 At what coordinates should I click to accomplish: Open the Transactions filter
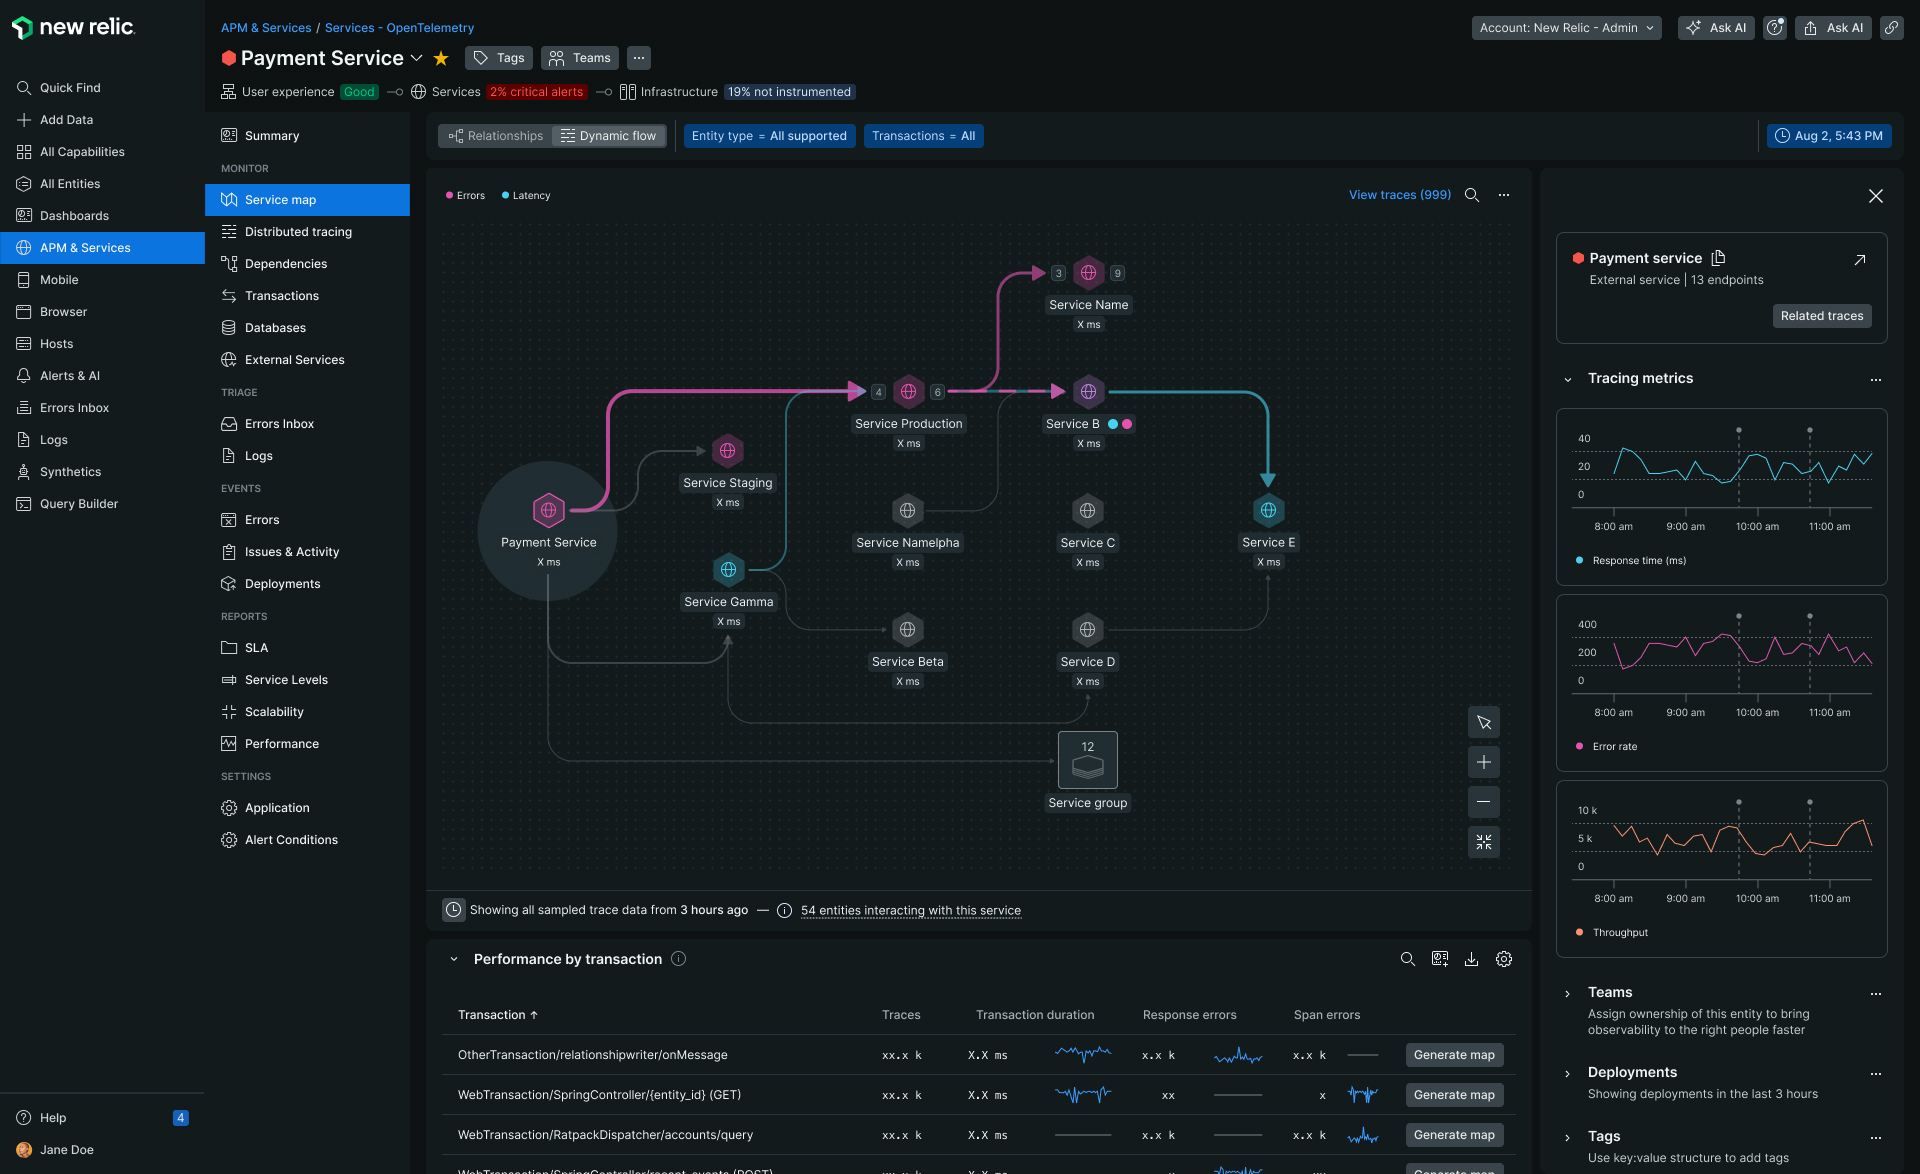tap(924, 136)
